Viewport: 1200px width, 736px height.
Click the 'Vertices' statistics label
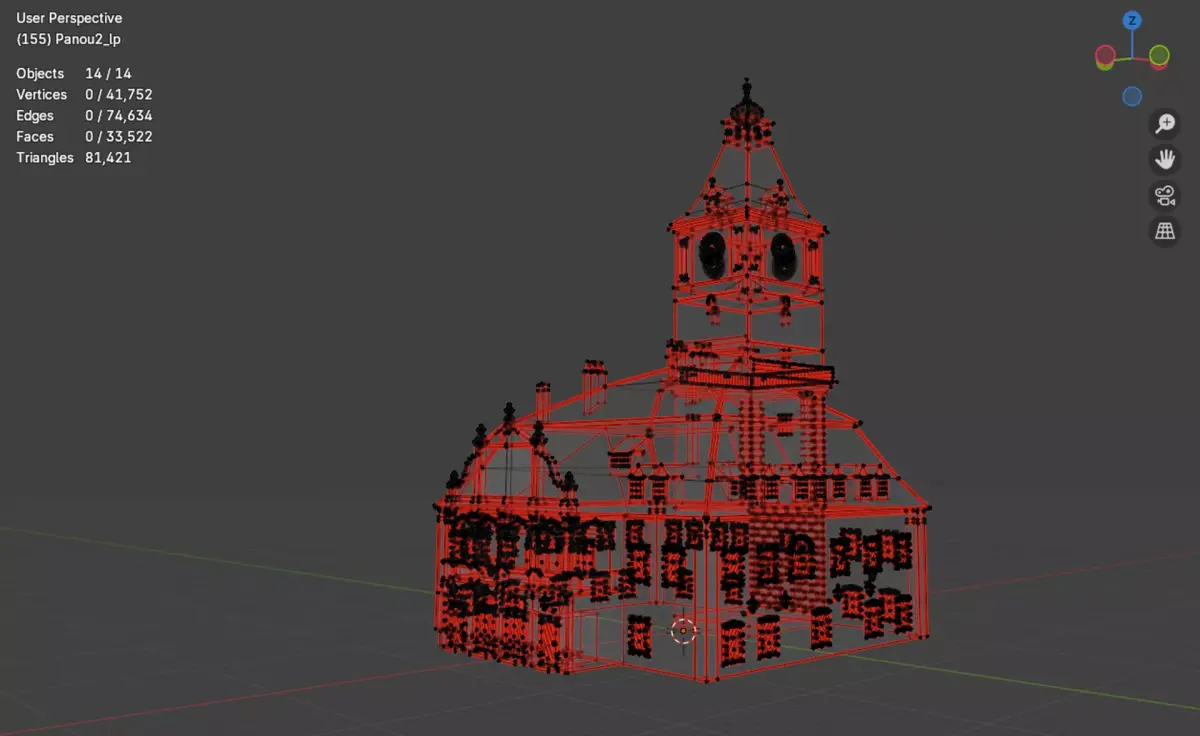click(x=42, y=94)
